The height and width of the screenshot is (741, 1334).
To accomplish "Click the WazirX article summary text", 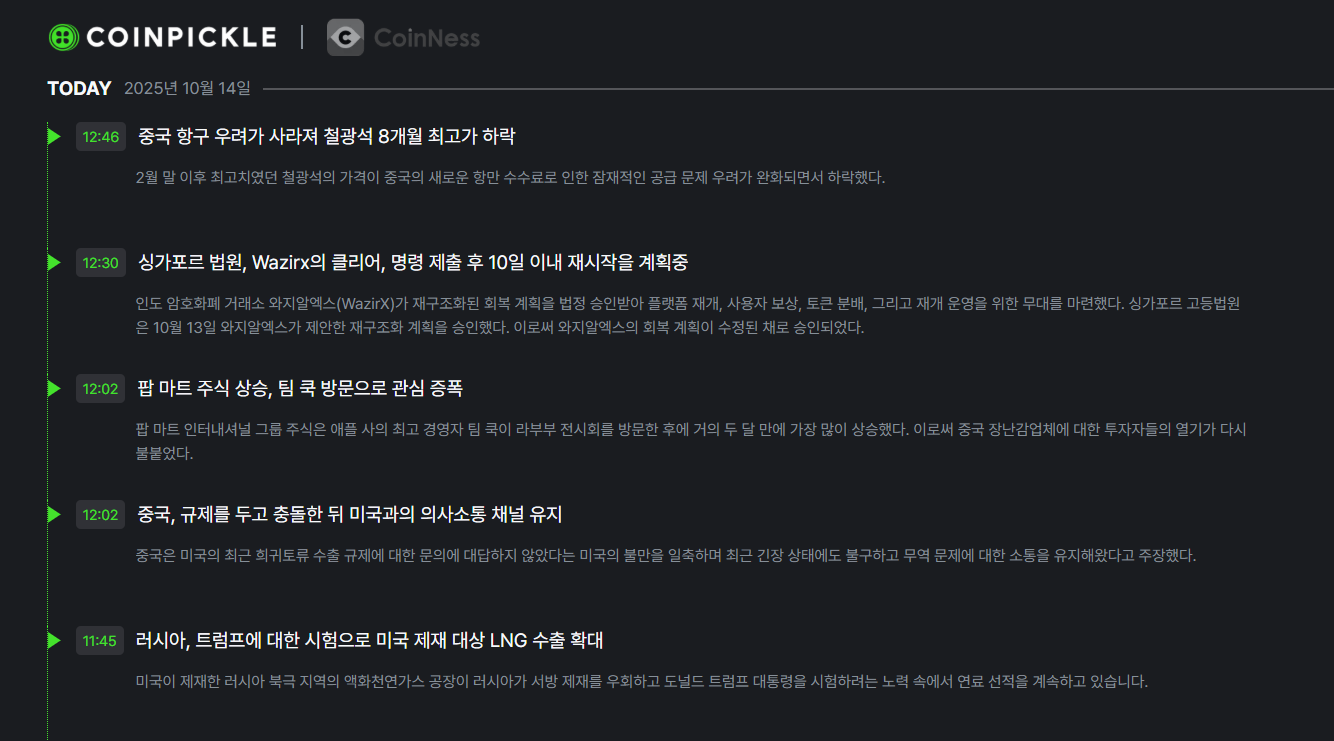I will [690, 315].
